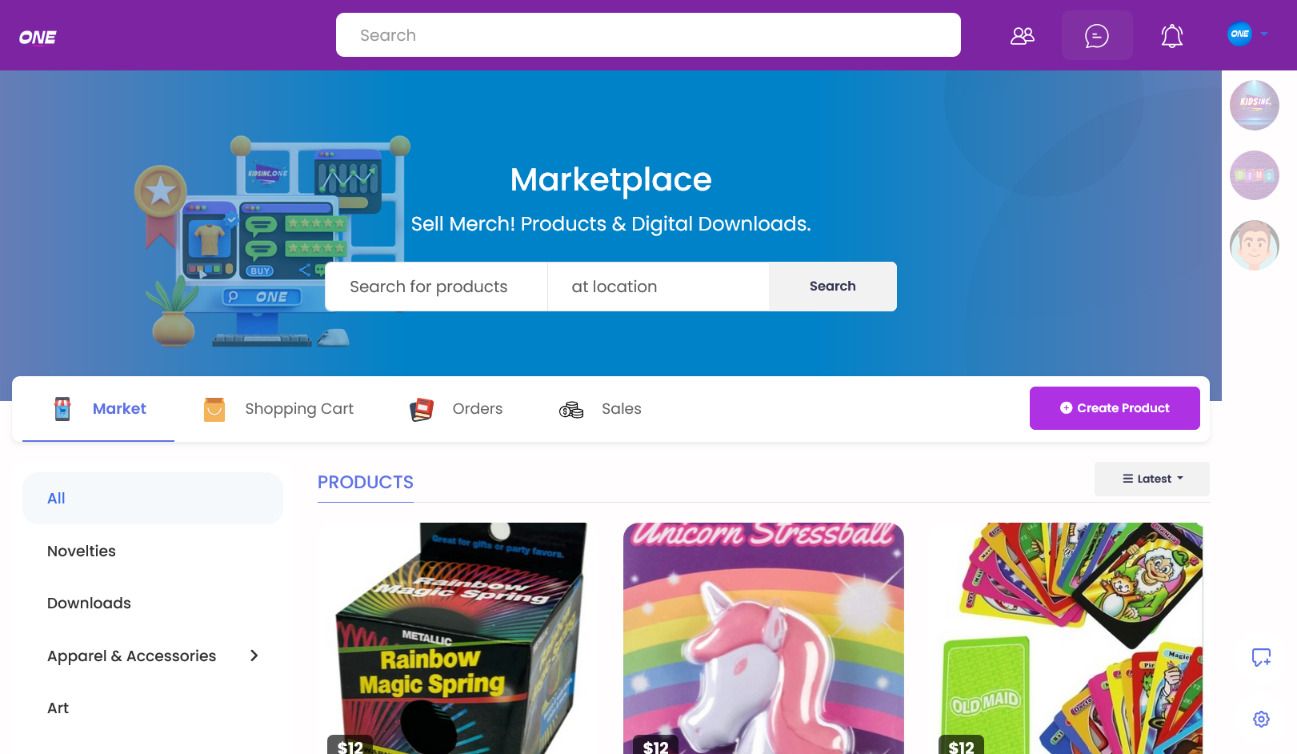Click the marketplace Search button
The height and width of the screenshot is (754, 1297).
(832, 286)
